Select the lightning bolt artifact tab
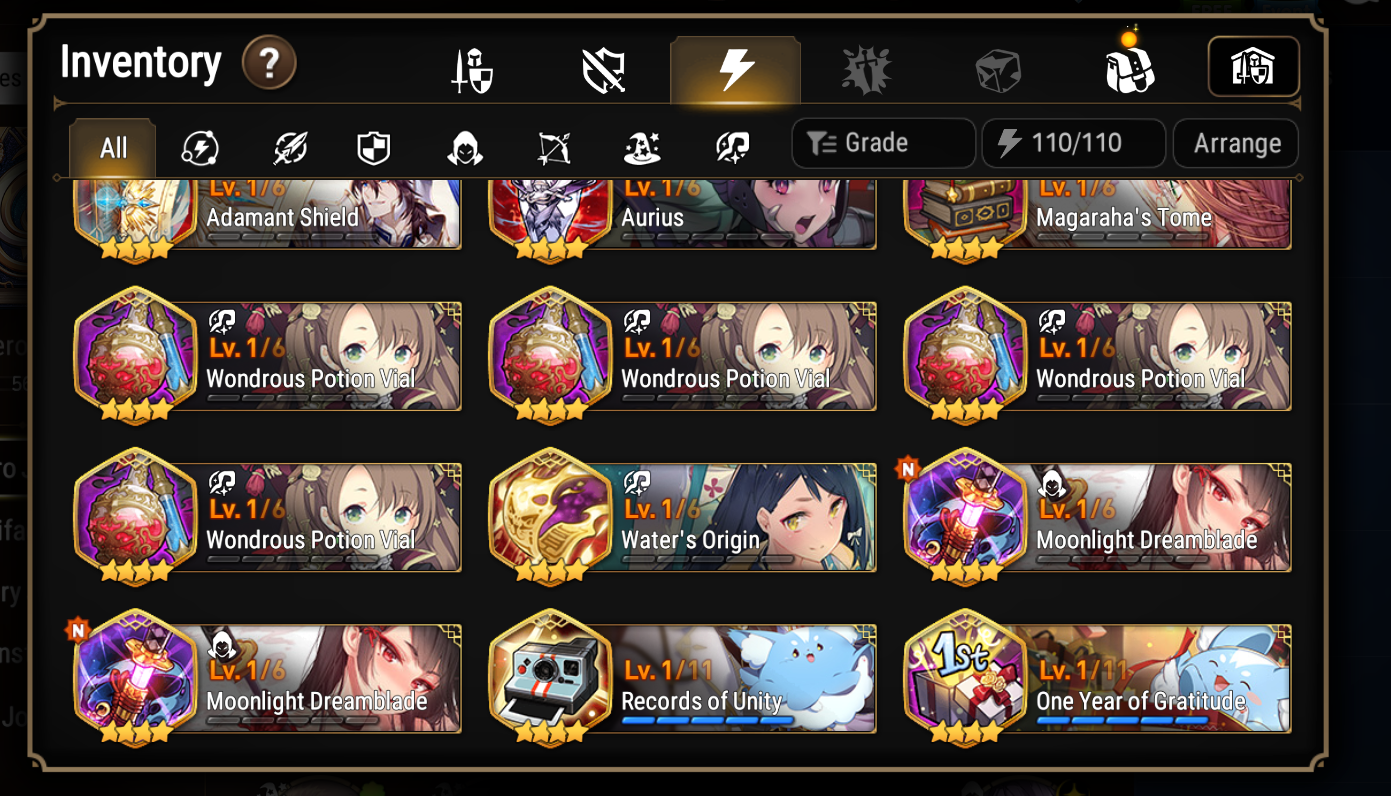This screenshot has width=1391, height=796. (735, 71)
